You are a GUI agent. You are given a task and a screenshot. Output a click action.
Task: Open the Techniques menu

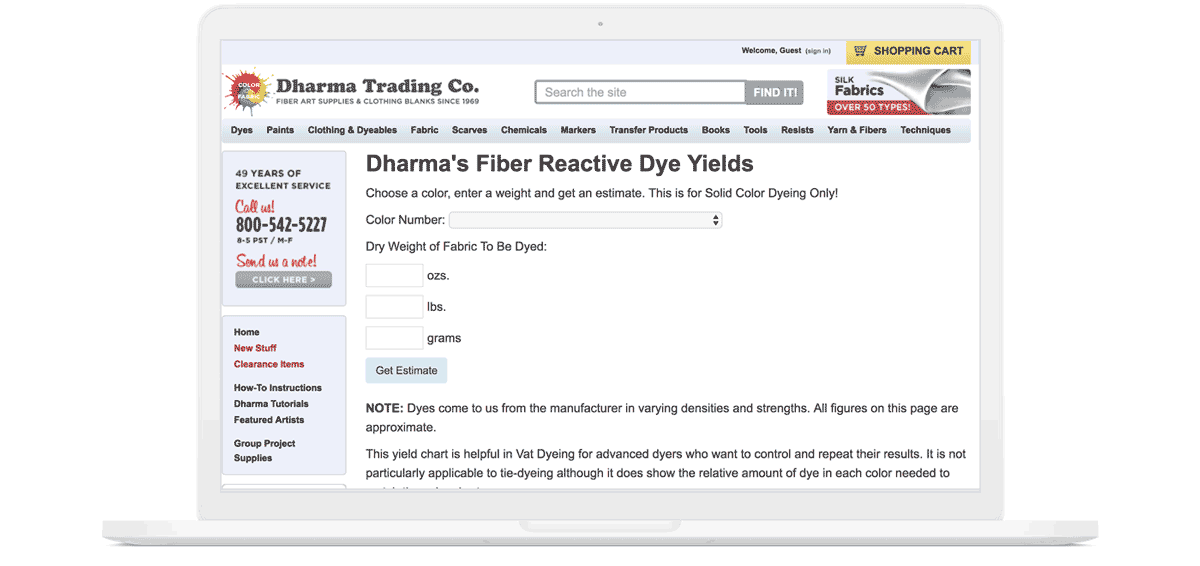coord(925,130)
